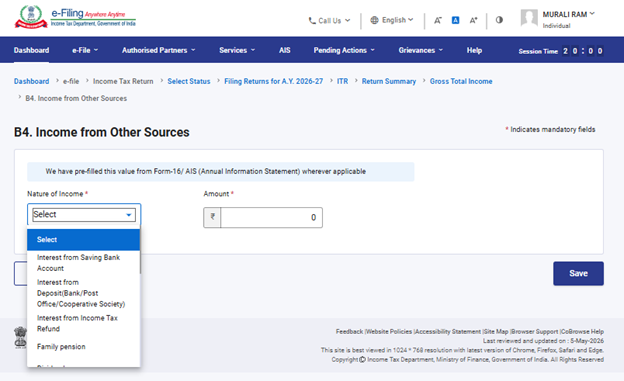Expand the MURALI RAM account menu
Viewport: 624px width, 381px height.
coord(569,15)
